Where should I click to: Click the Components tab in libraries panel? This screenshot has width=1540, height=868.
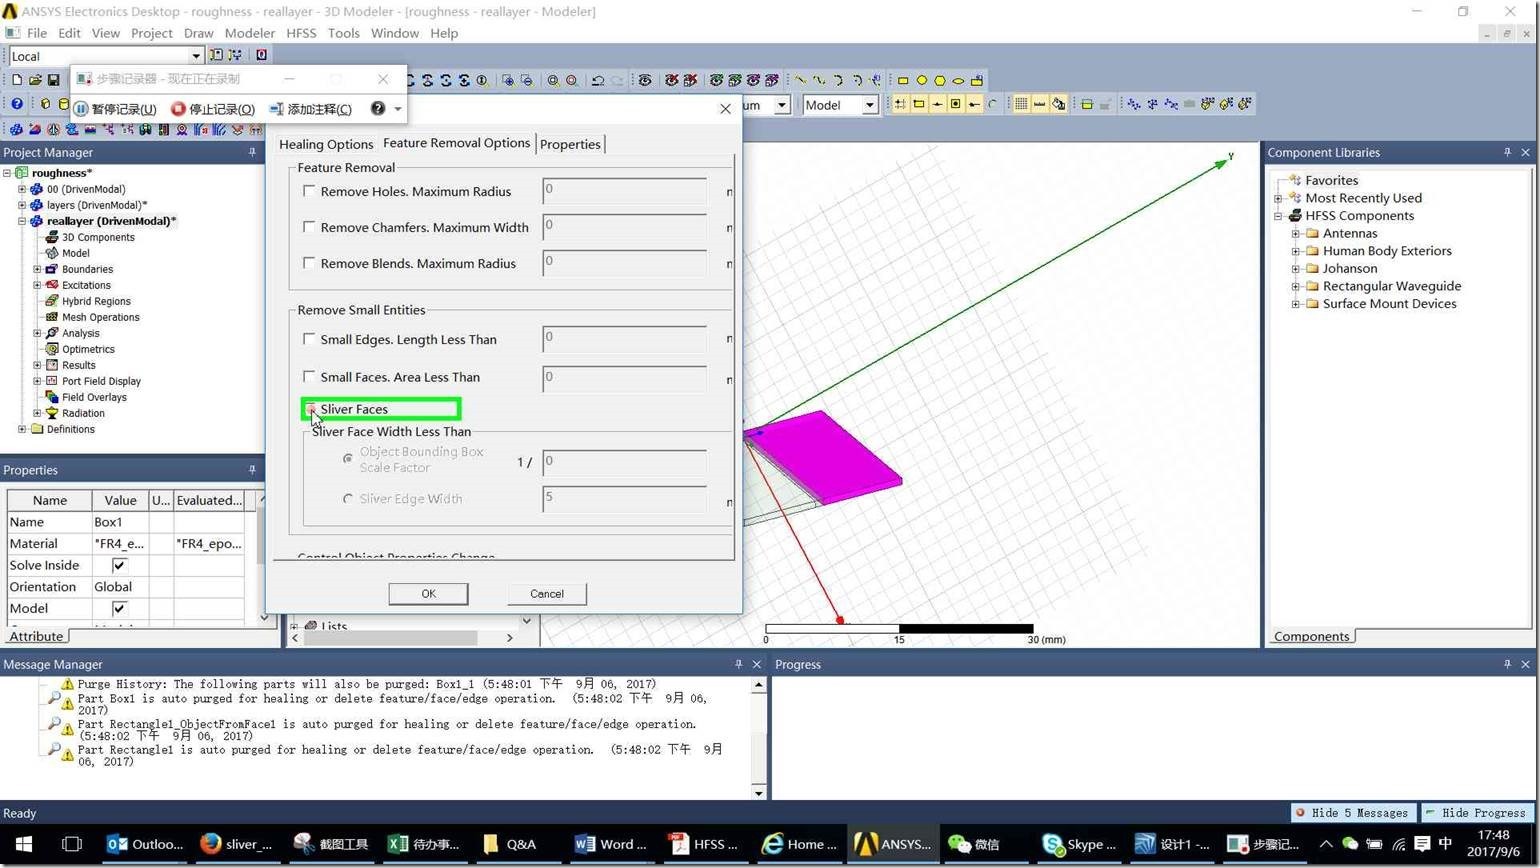pyautogui.click(x=1311, y=636)
